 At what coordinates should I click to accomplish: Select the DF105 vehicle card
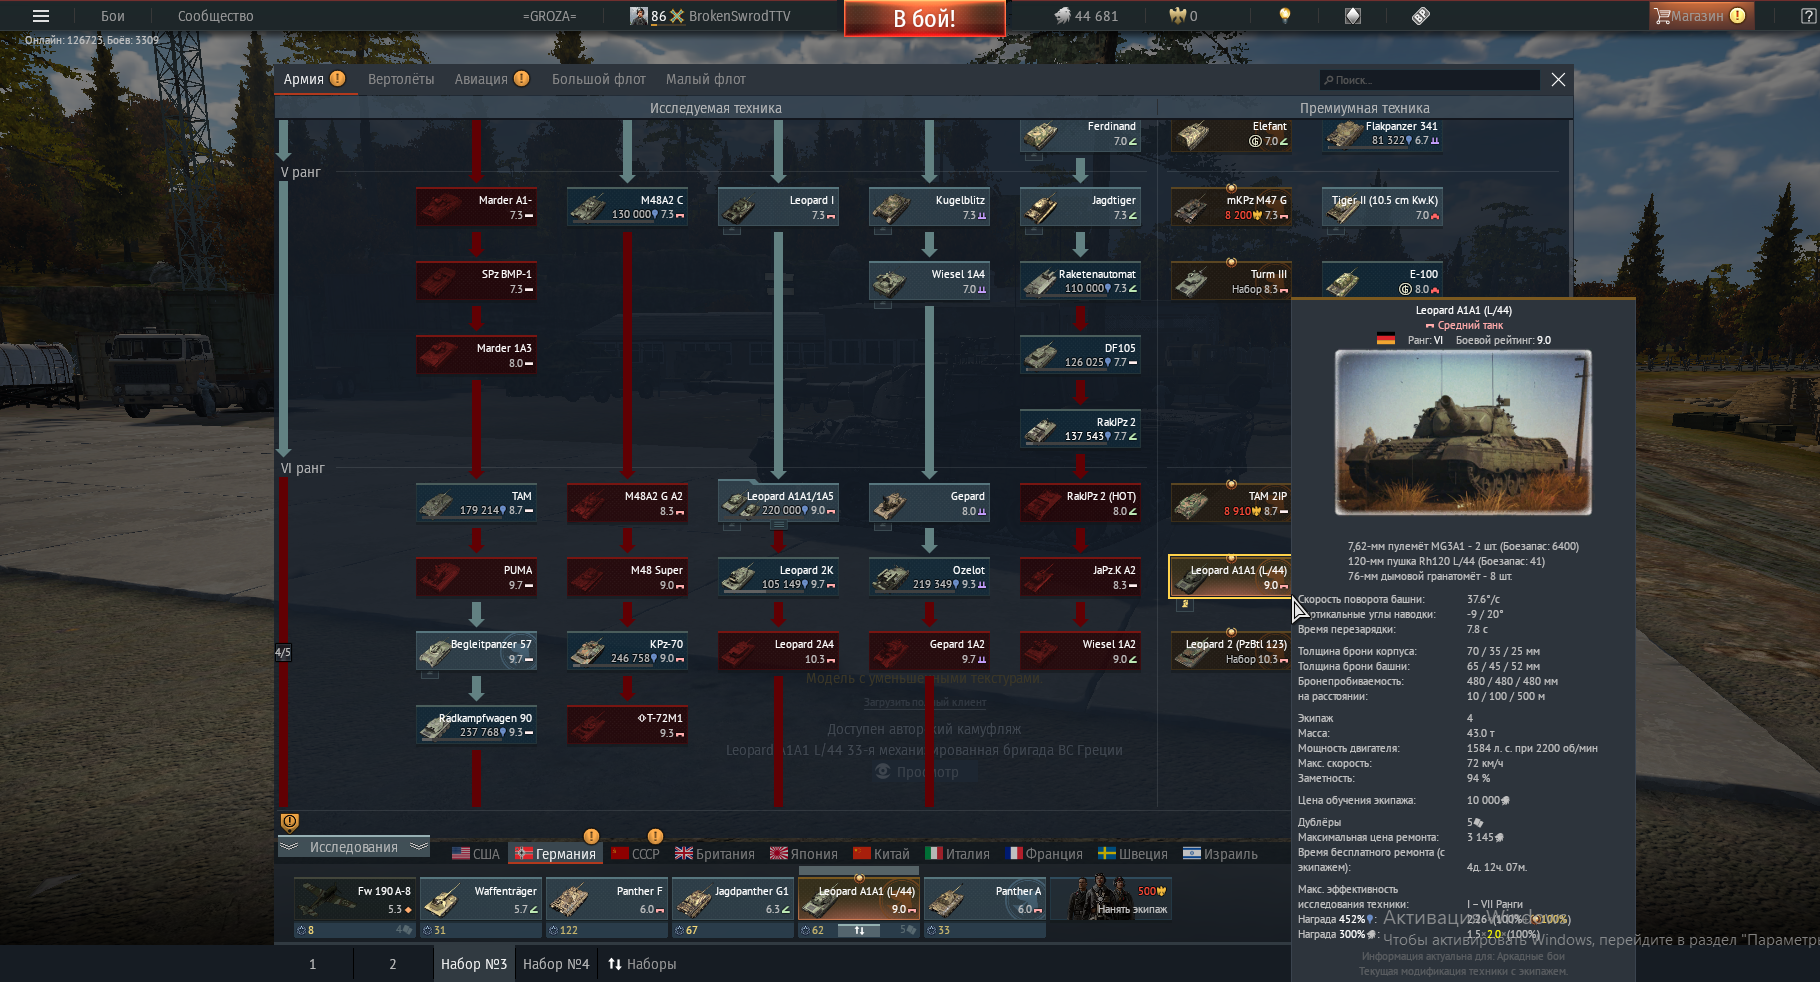(1080, 355)
